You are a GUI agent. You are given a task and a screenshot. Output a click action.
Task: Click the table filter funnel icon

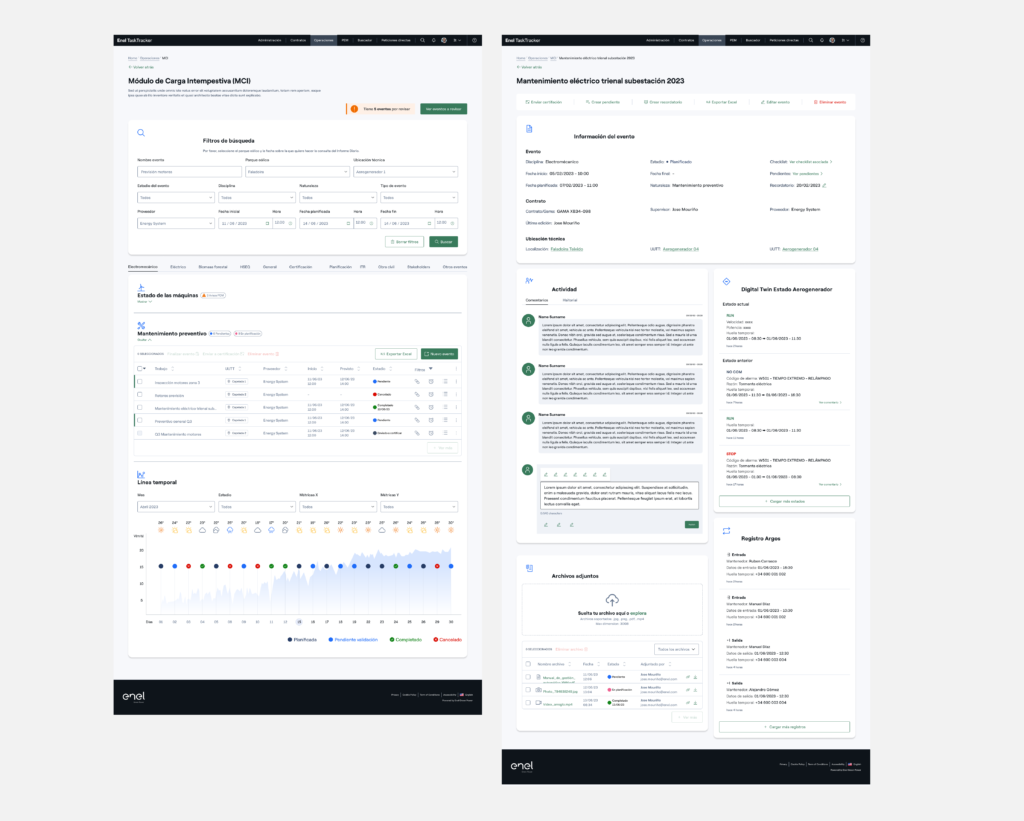point(429,369)
